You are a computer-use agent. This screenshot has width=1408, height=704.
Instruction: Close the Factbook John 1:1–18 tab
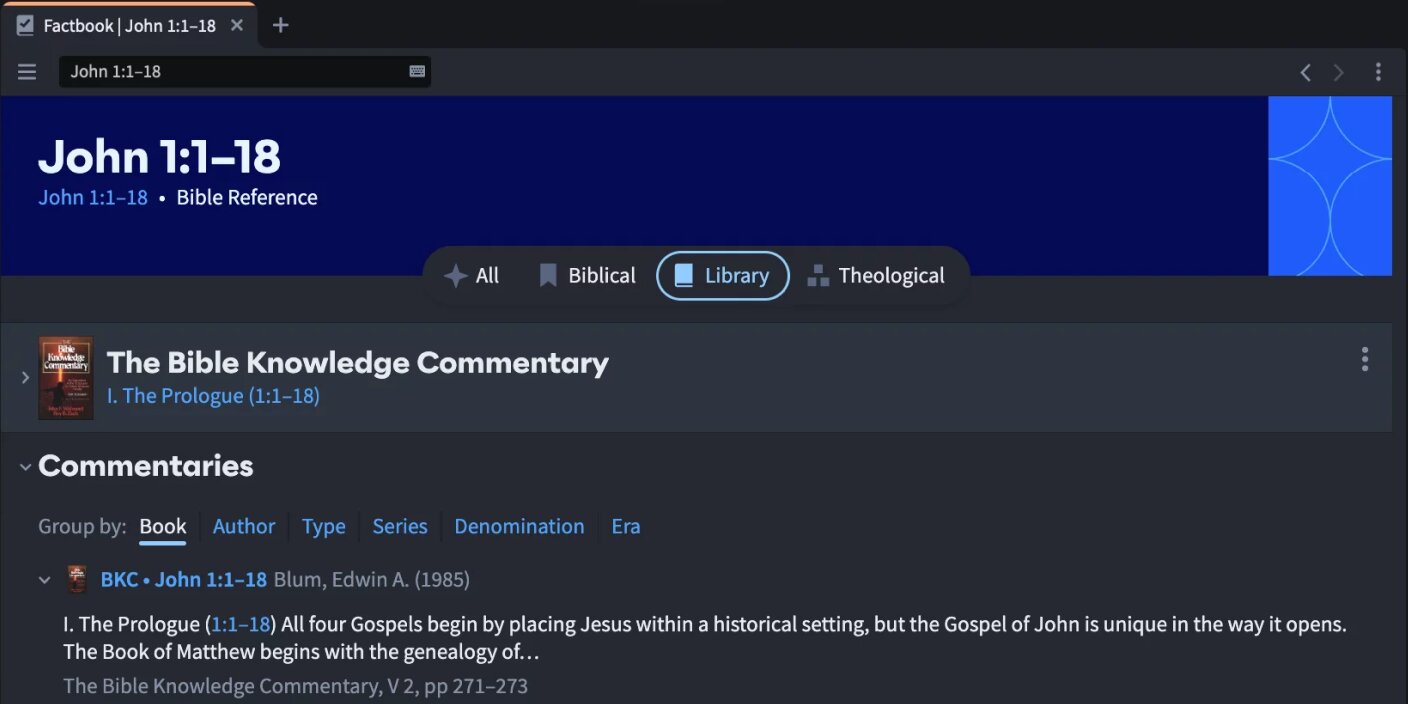(x=237, y=25)
